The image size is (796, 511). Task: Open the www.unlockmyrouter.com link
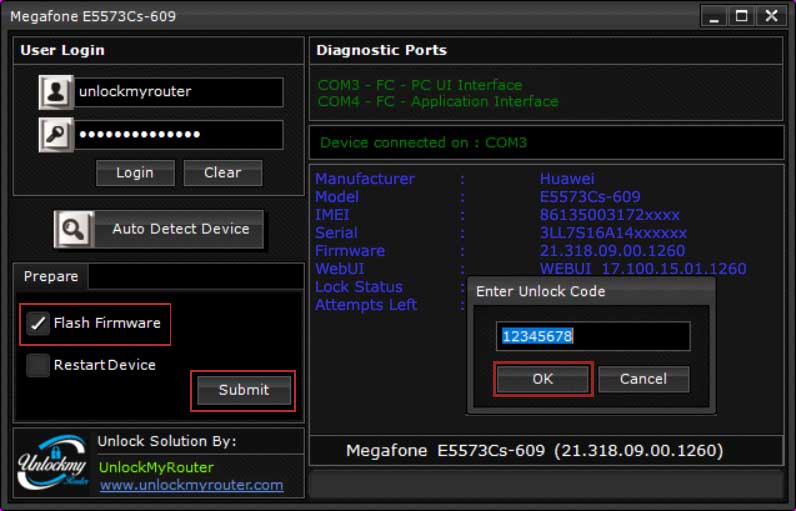191,485
